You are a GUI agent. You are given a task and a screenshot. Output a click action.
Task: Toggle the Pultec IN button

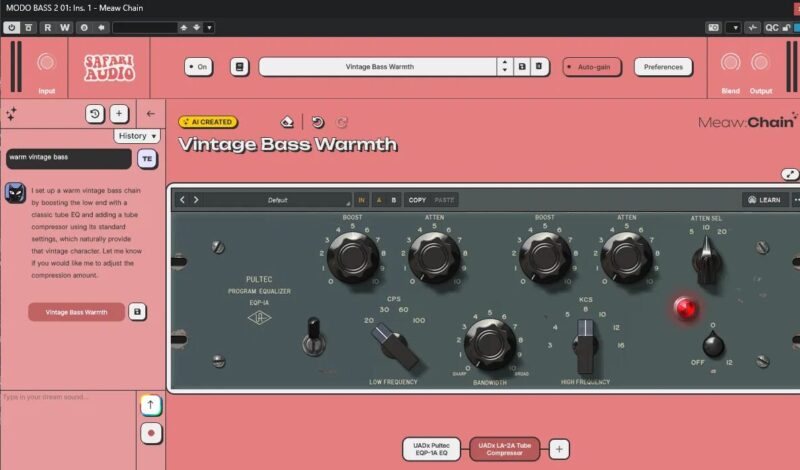click(361, 200)
